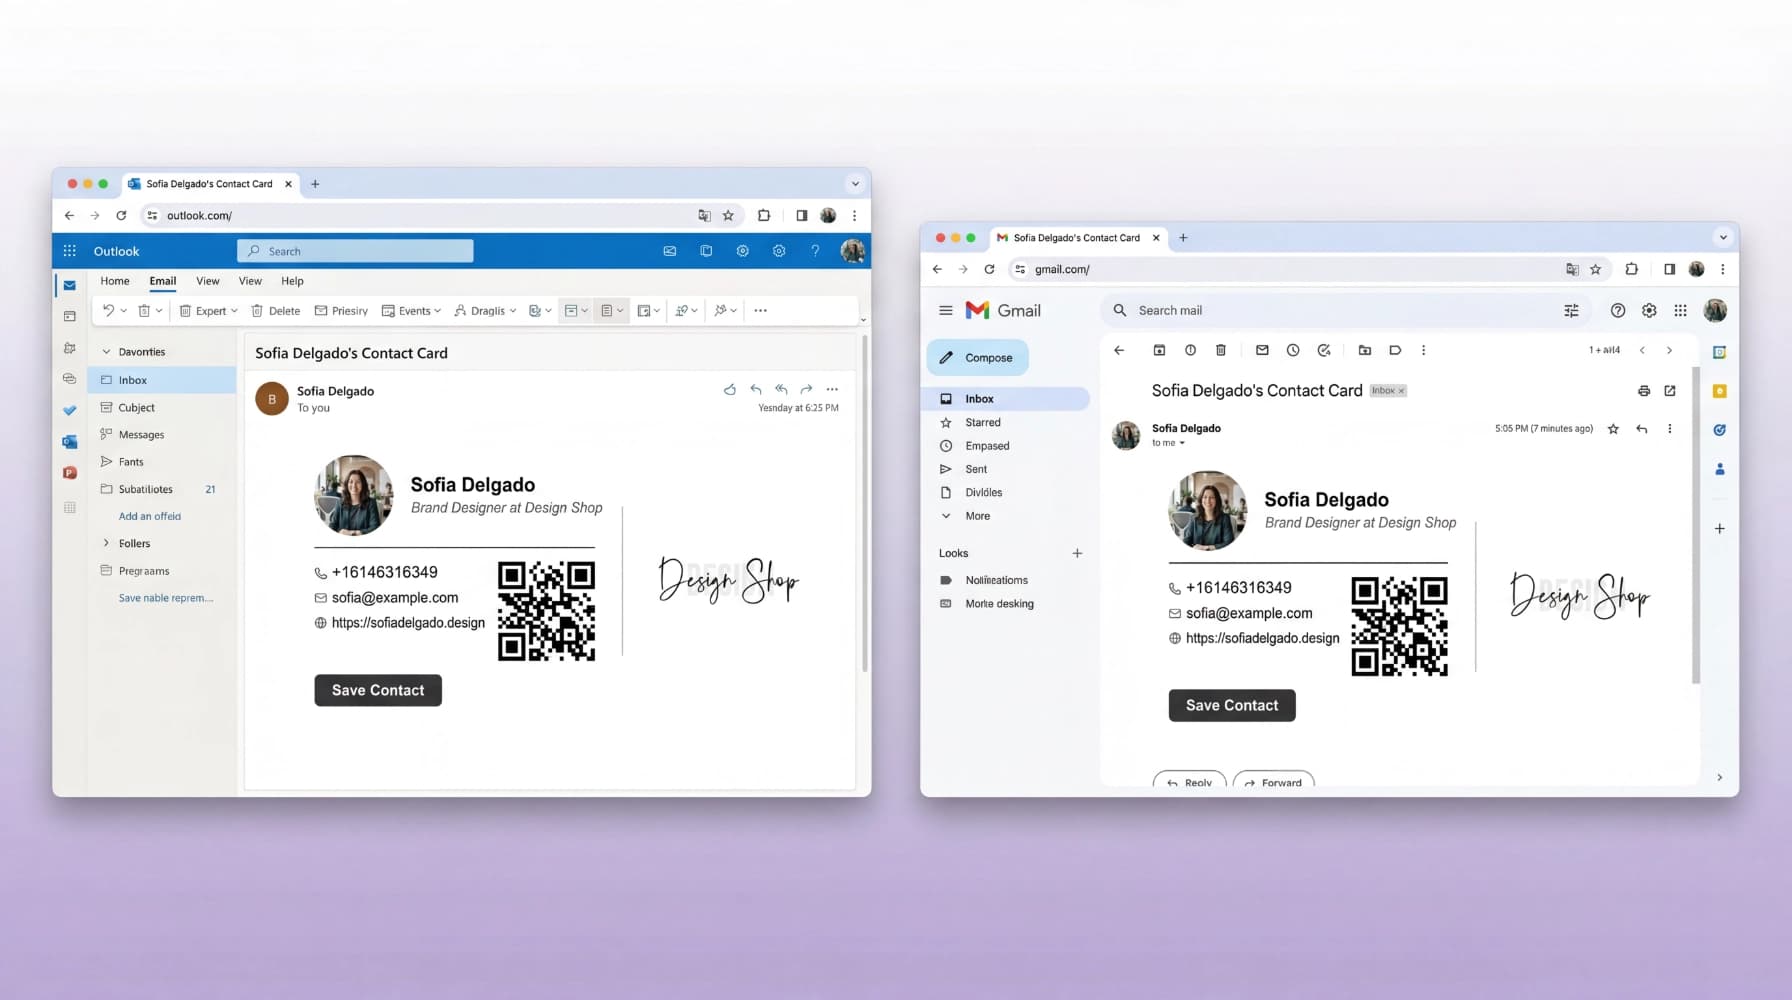
Task: Click the Delete icon in Outlook's ribbon
Action: tap(275, 311)
